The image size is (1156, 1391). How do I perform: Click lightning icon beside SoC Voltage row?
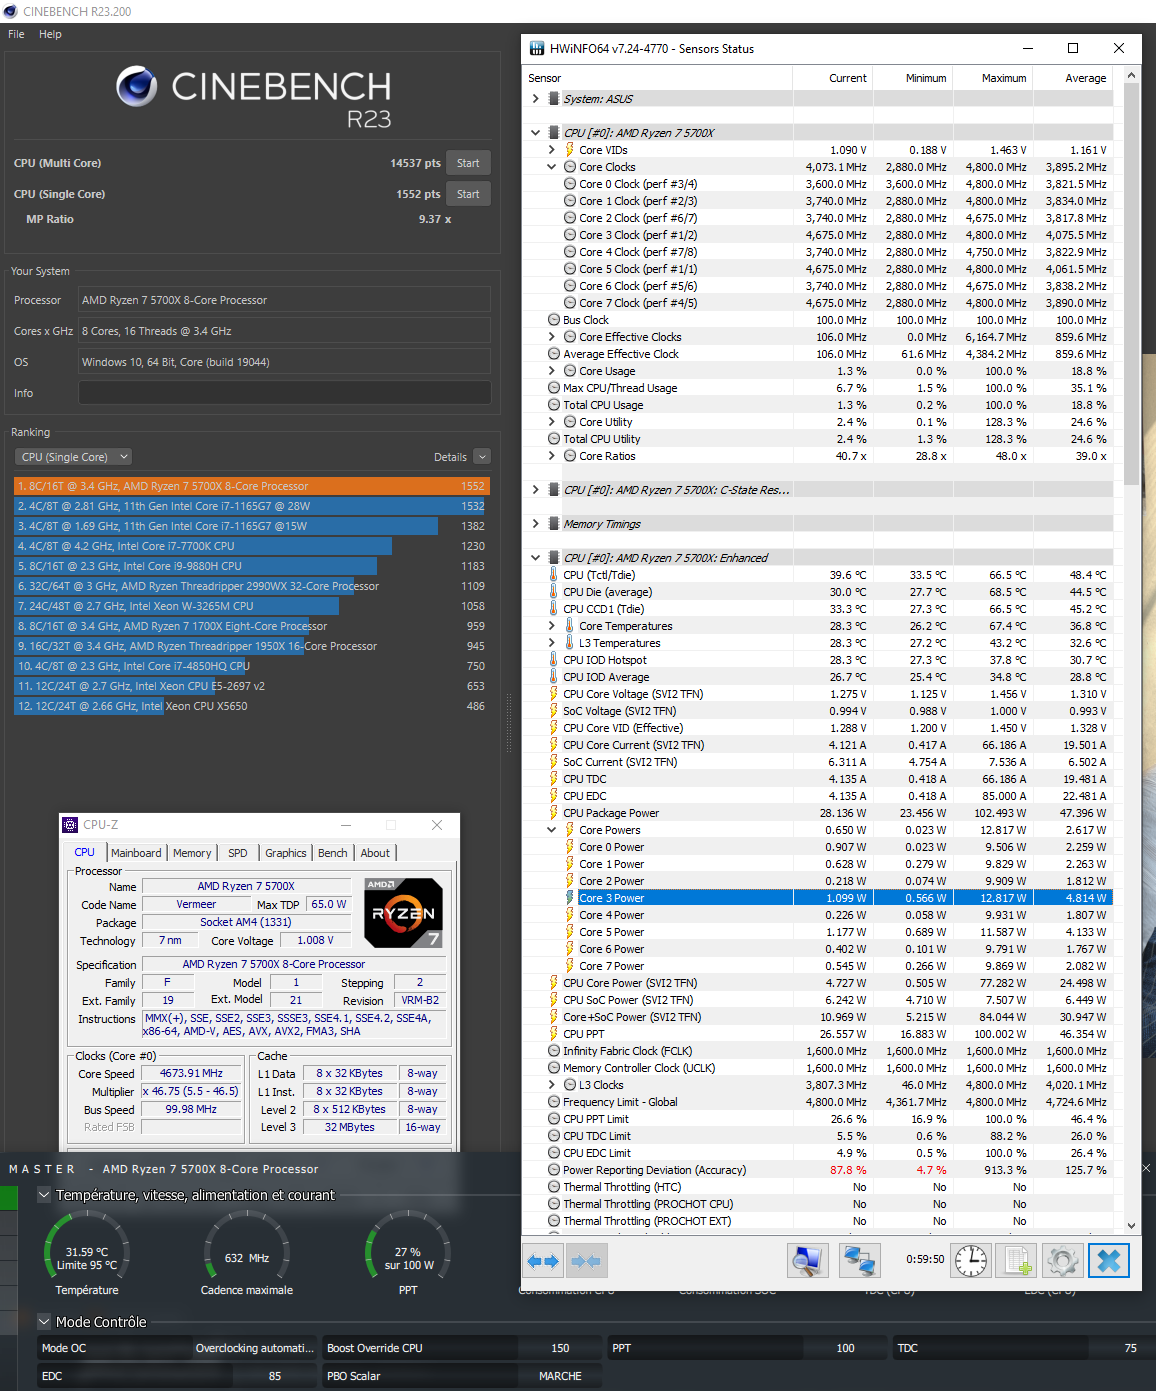[x=553, y=711]
